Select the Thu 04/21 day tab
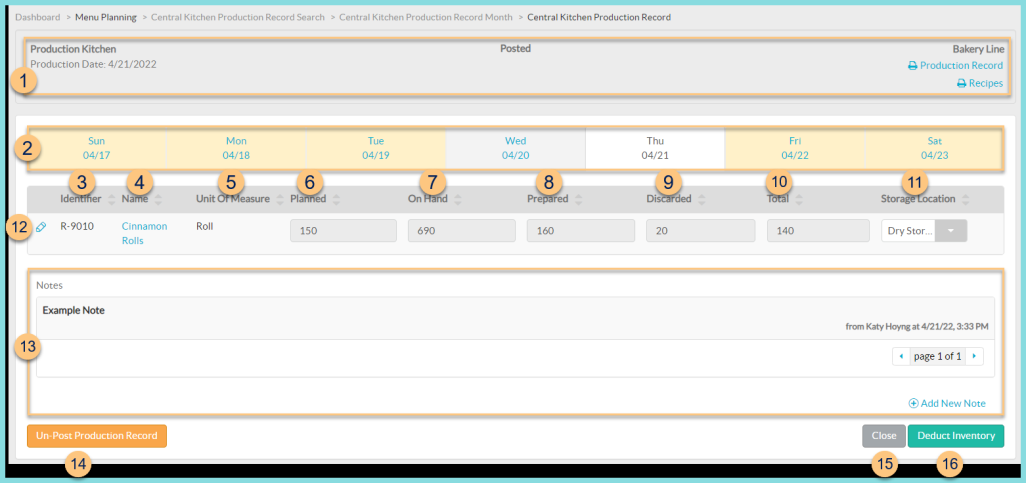 tap(655, 148)
